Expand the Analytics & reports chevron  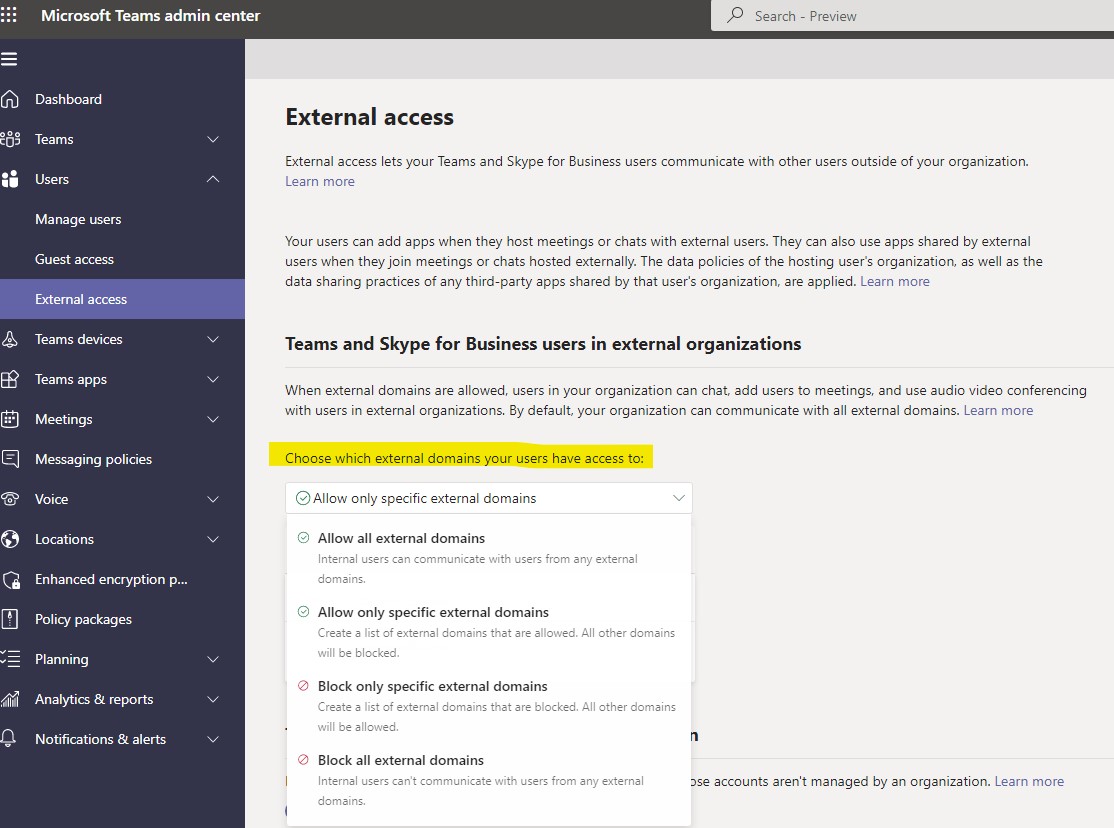click(x=212, y=699)
